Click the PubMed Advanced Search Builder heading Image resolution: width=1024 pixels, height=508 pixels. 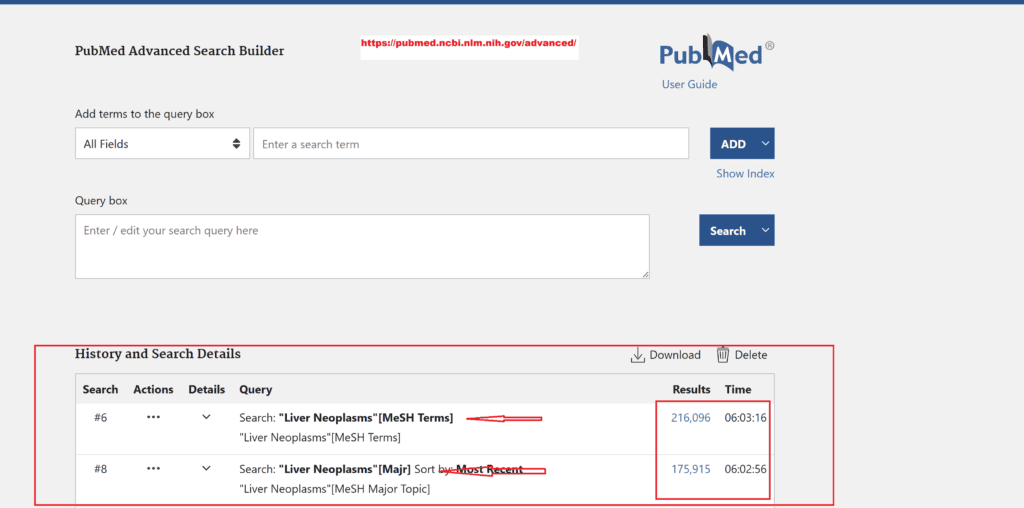click(x=180, y=51)
